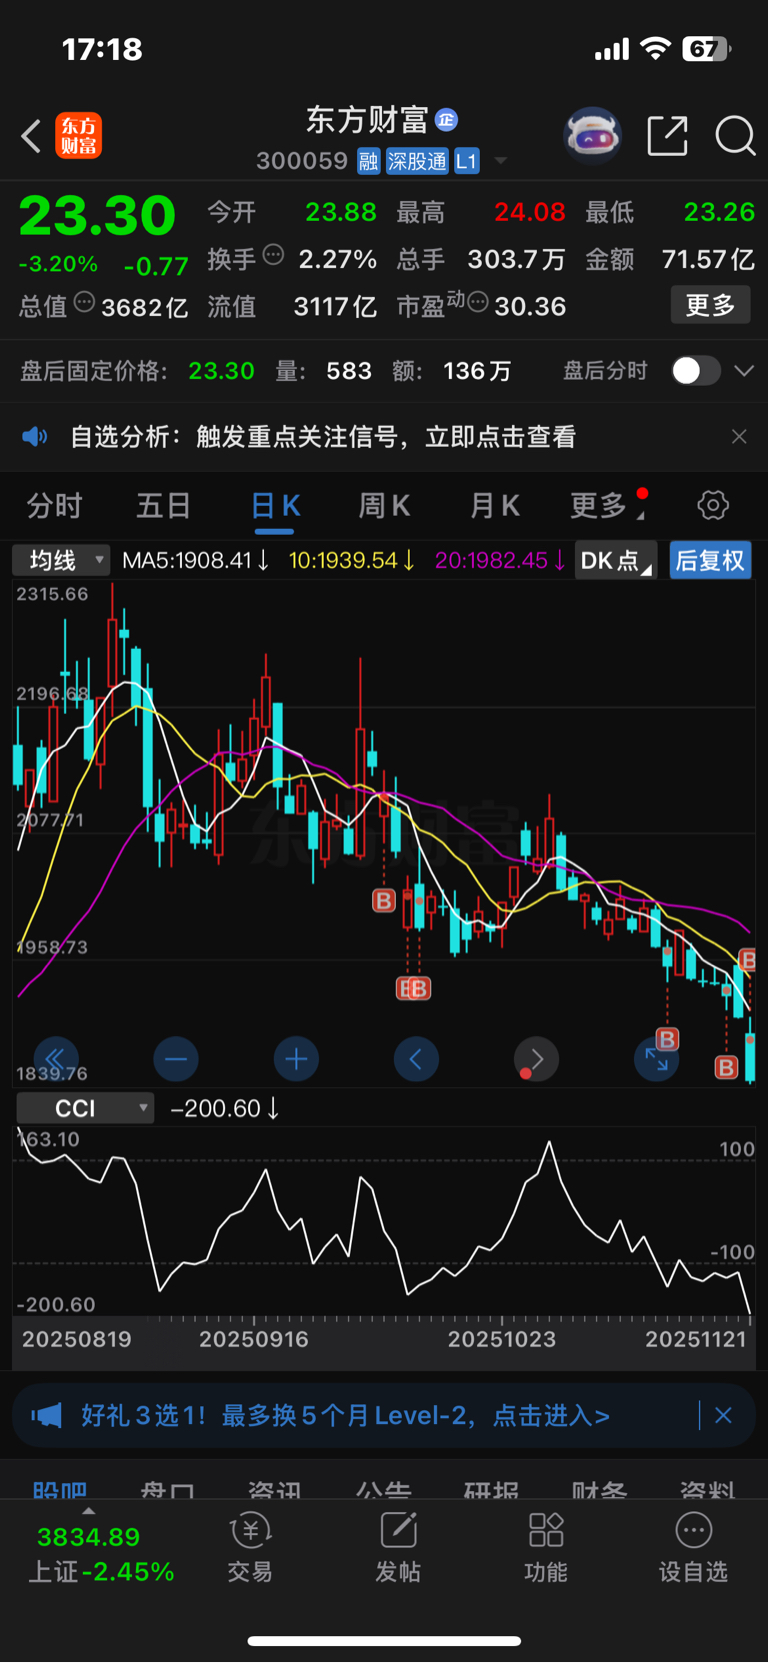The height and width of the screenshot is (1663, 768).
Task: Open the robot assistant avatar
Action: point(592,135)
